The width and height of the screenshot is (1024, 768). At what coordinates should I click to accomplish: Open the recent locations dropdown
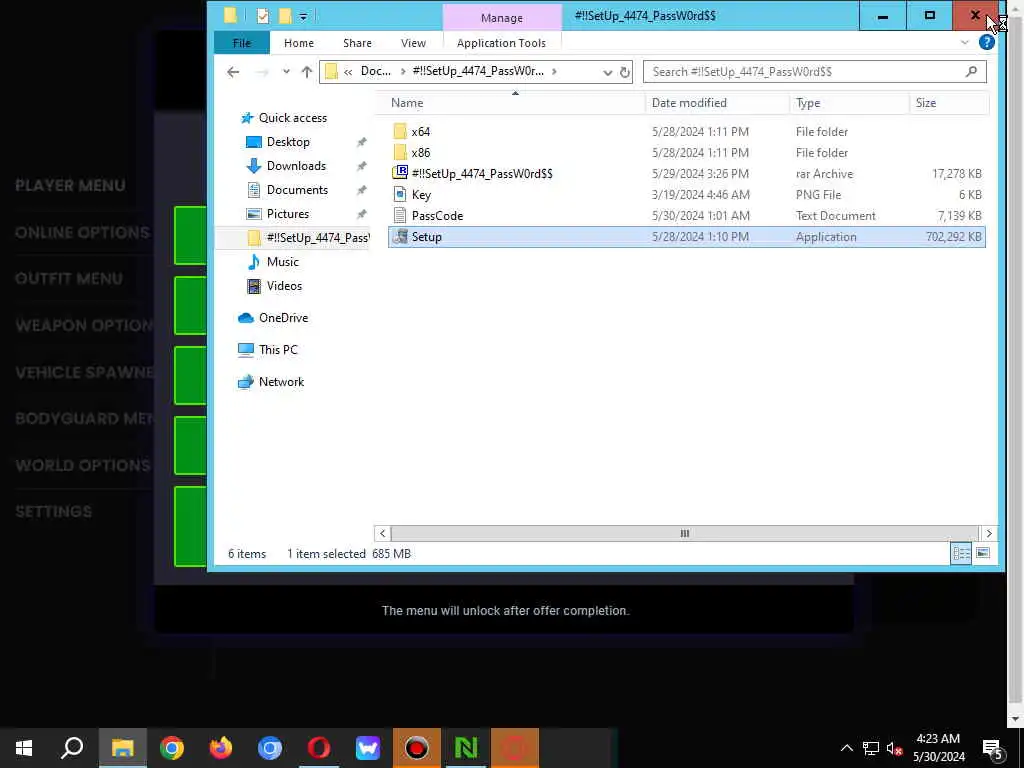pos(286,72)
